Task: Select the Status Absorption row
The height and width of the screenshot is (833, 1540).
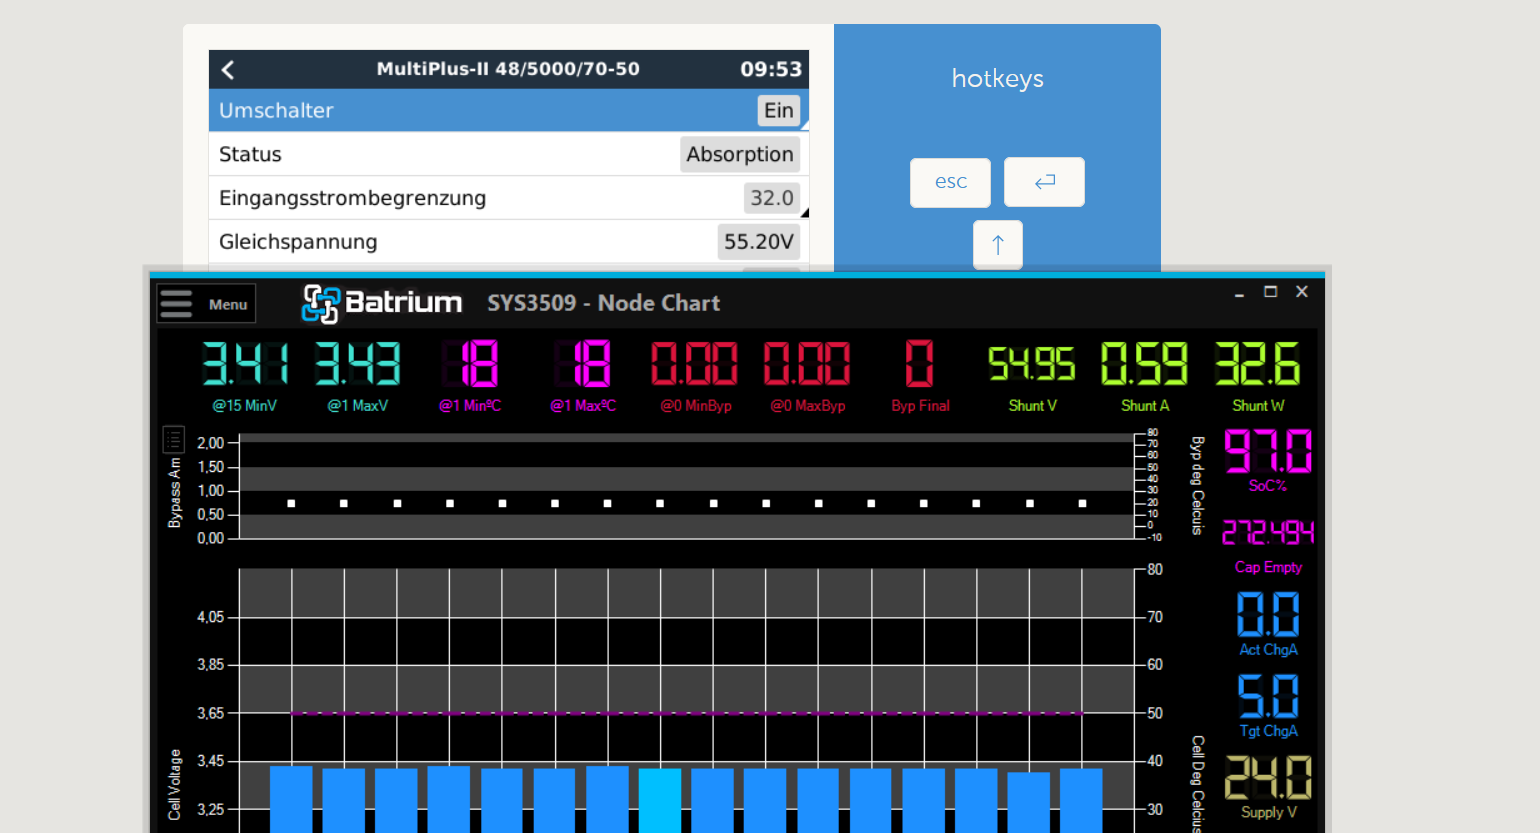Action: coord(508,154)
